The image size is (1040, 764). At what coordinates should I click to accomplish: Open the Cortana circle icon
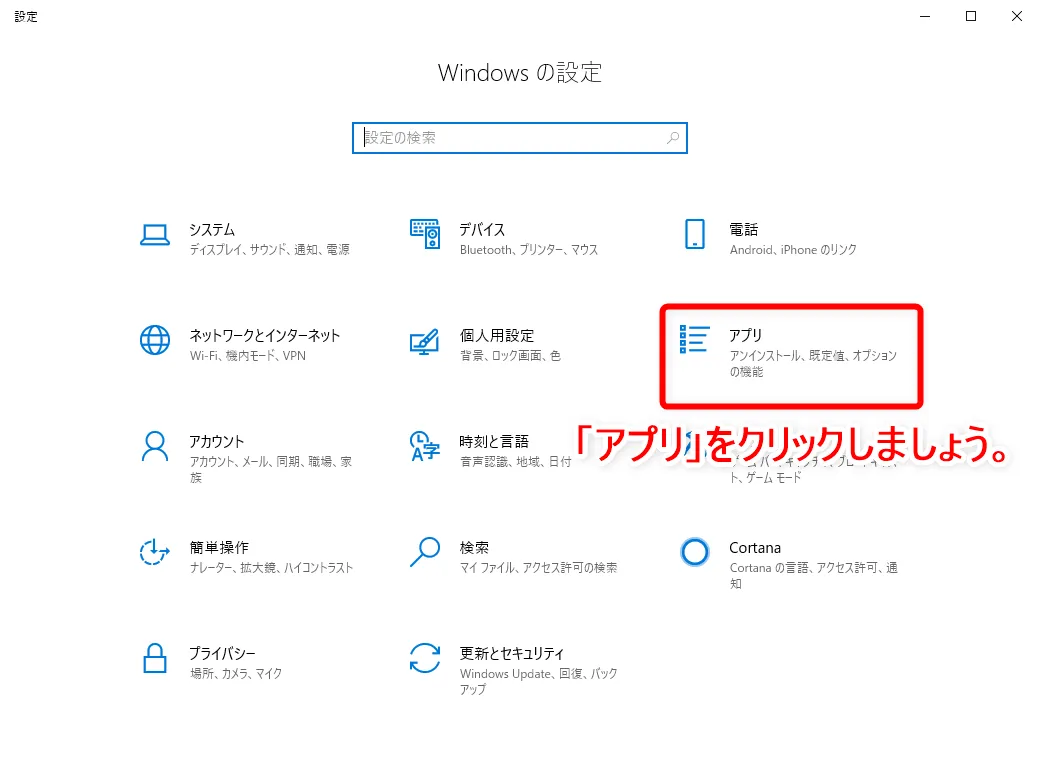coord(694,552)
